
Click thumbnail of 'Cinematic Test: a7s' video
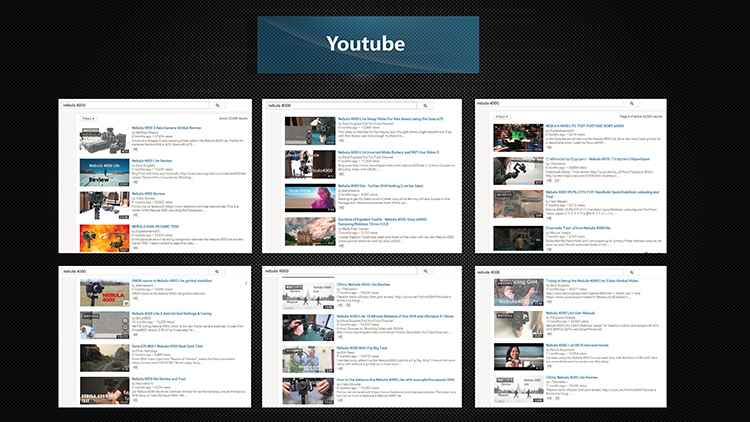(518, 238)
